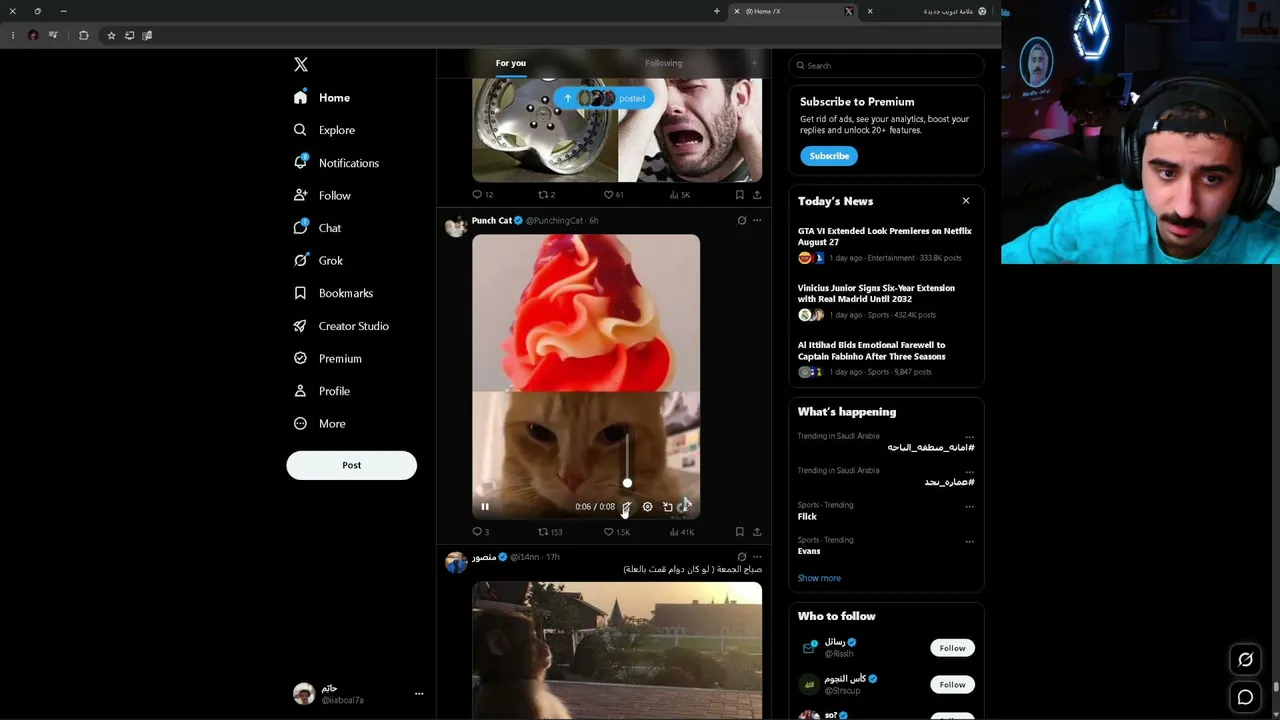Open GTA VI Extended Look news story
The height and width of the screenshot is (720, 1280).
886,245
